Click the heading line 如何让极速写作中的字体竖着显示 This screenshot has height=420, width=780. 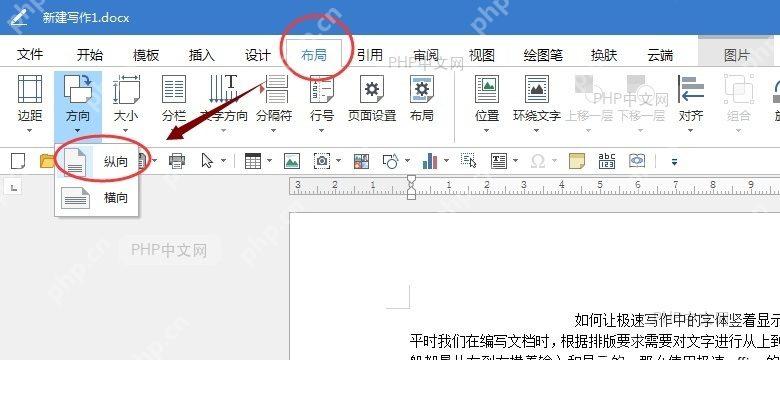(677, 320)
